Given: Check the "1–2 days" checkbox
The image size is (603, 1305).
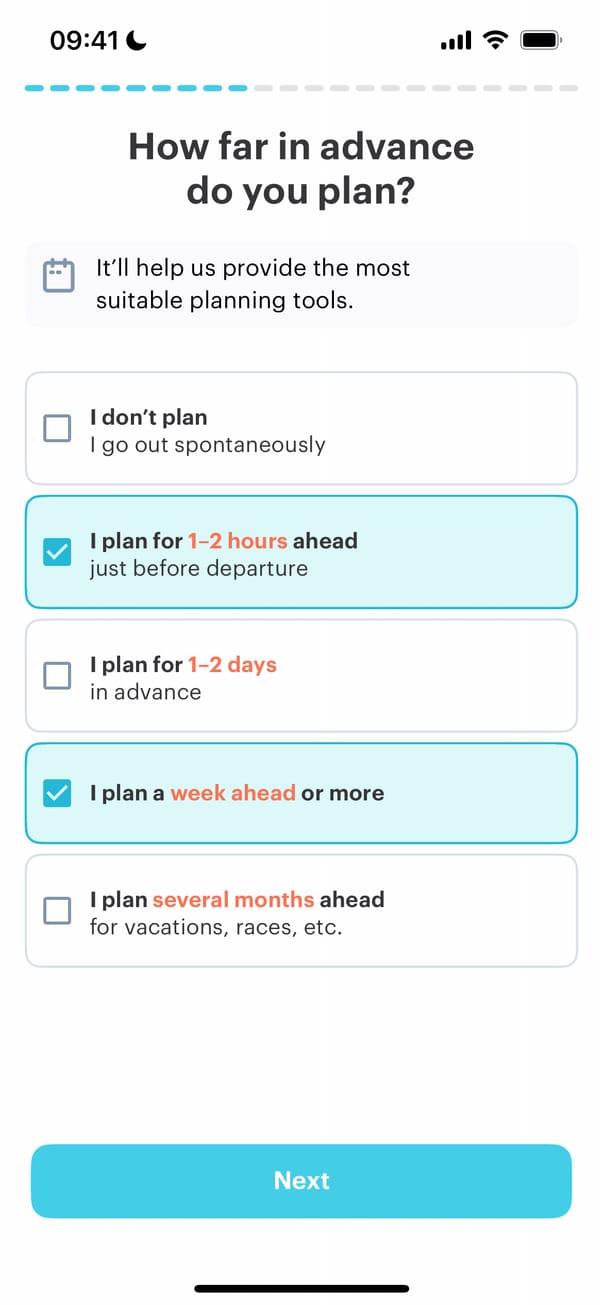Looking at the screenshot, I should [58, 676].
